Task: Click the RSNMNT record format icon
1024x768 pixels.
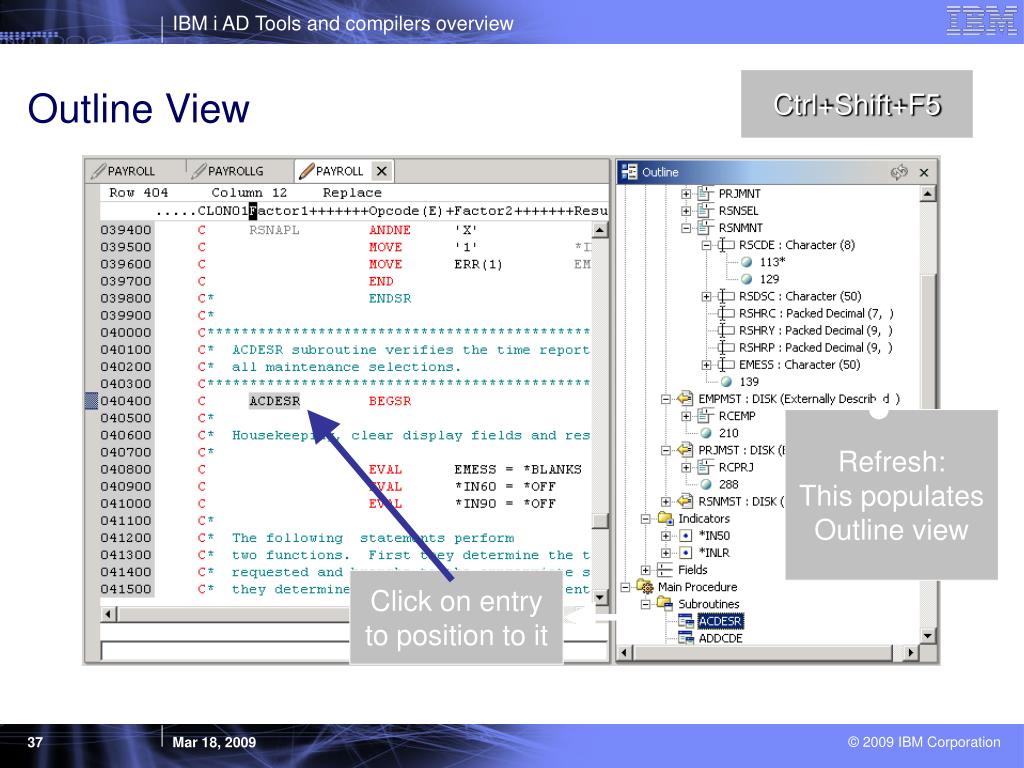Action: point(705,227)
